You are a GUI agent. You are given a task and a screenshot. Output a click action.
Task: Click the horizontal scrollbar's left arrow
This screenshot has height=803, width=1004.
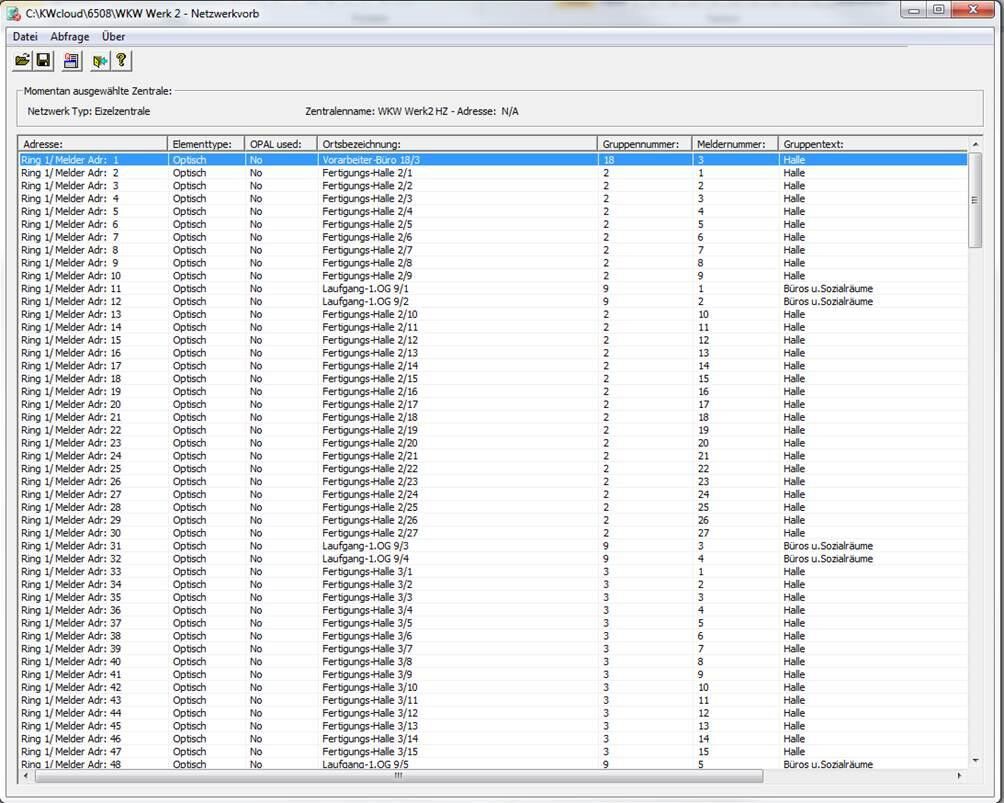coord(26,775)
